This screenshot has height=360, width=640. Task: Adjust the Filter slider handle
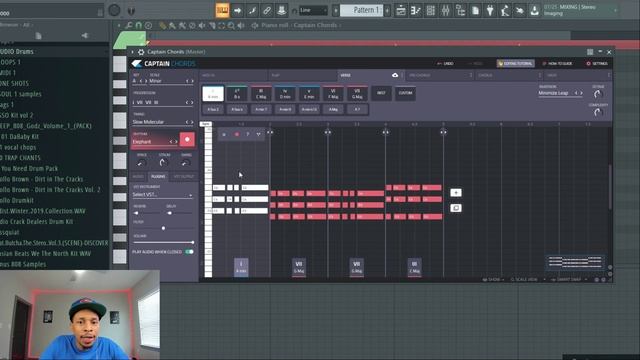[x=163, y=228]
